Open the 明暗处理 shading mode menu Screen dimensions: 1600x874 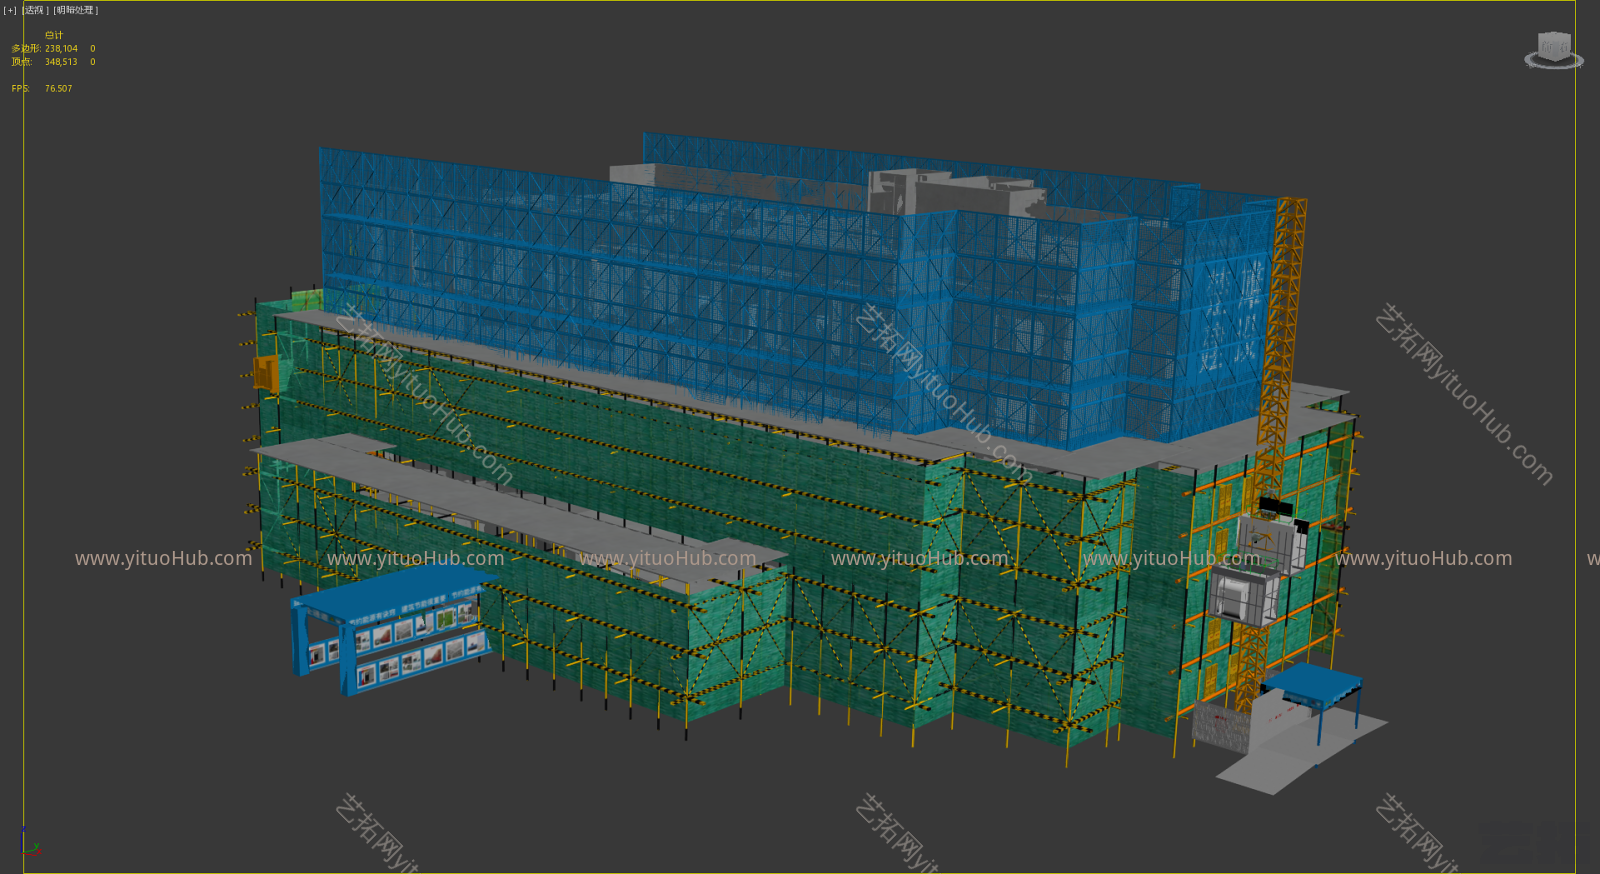76,10
